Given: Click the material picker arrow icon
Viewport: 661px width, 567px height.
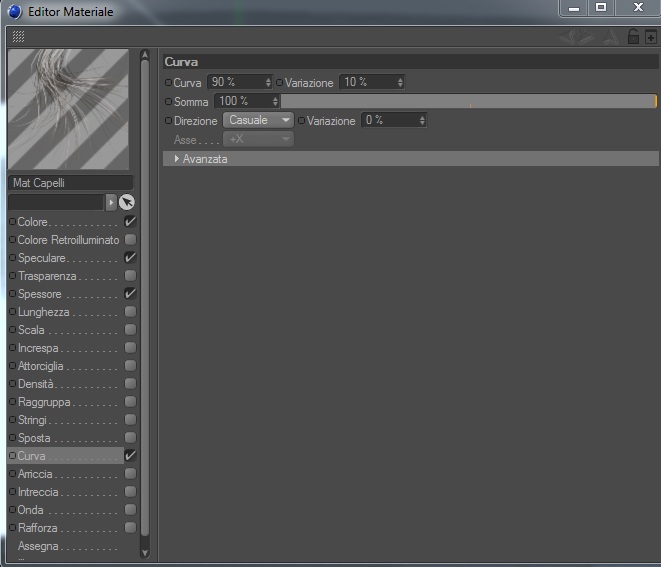Looking at the screenshot, I should [x=127, y=202].
